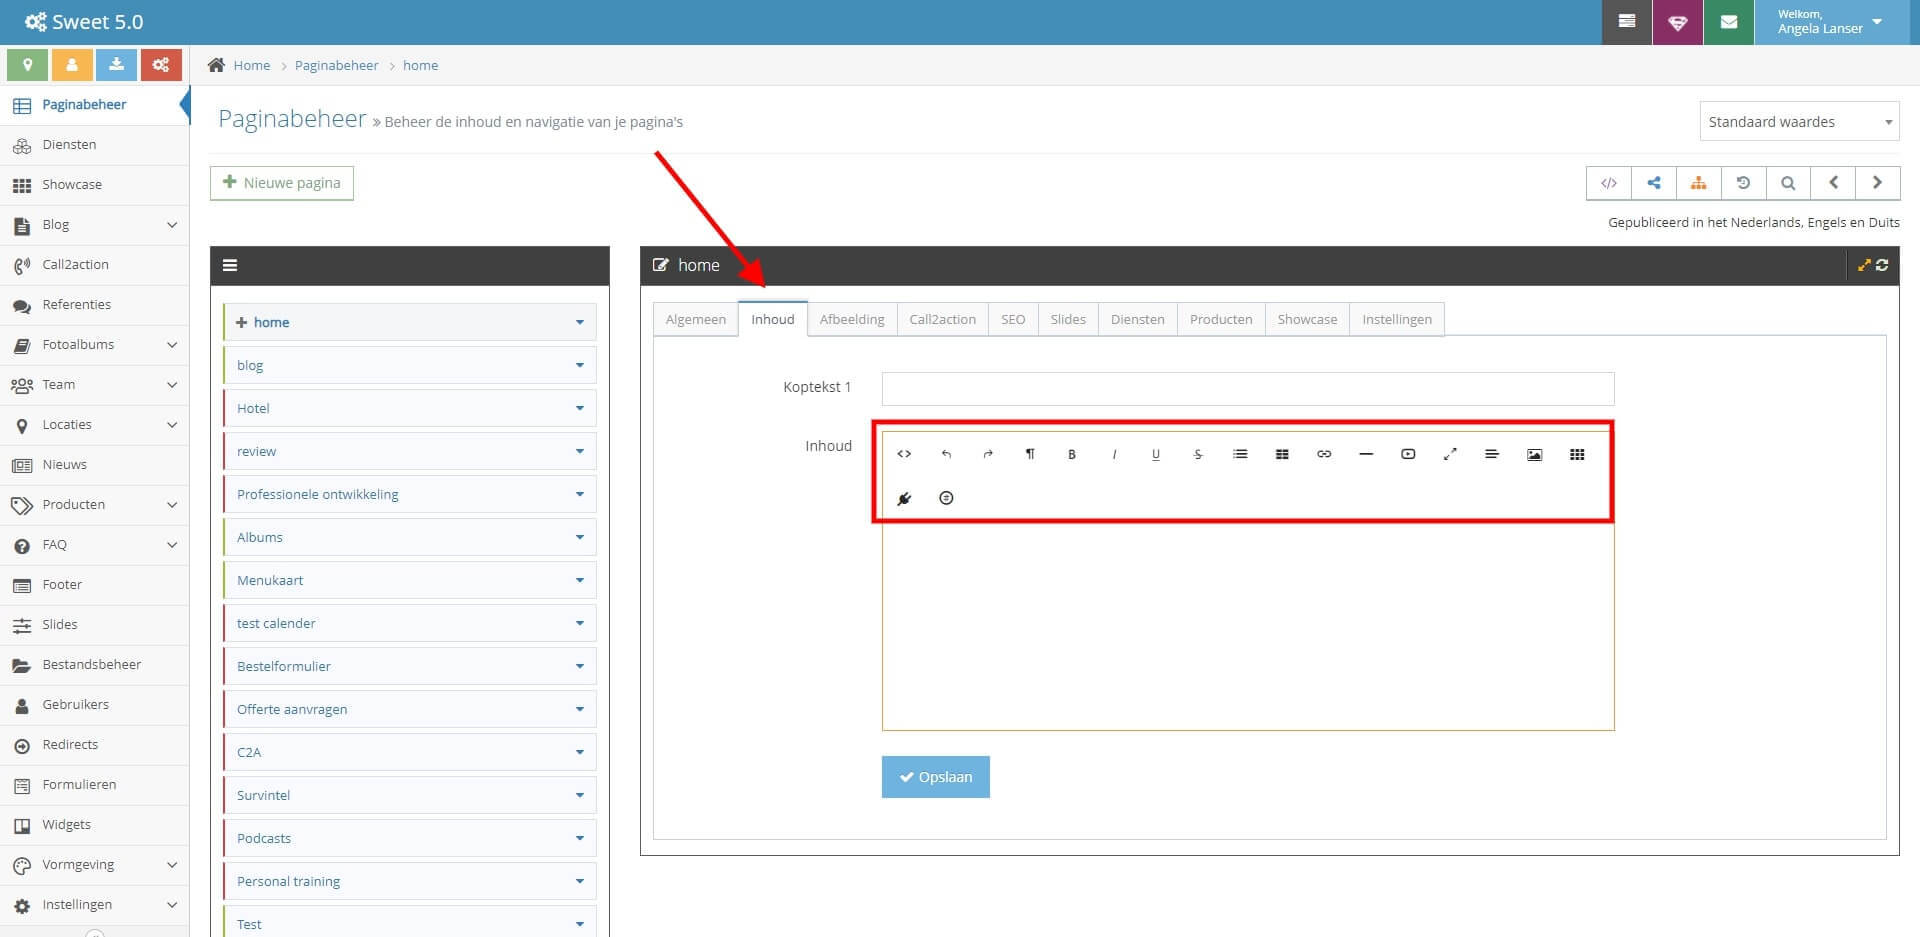The width and height of the screenshot is (1920, 937).
Task: Click the Koptekst 1 input field
Action: (x=1248, y=388)
